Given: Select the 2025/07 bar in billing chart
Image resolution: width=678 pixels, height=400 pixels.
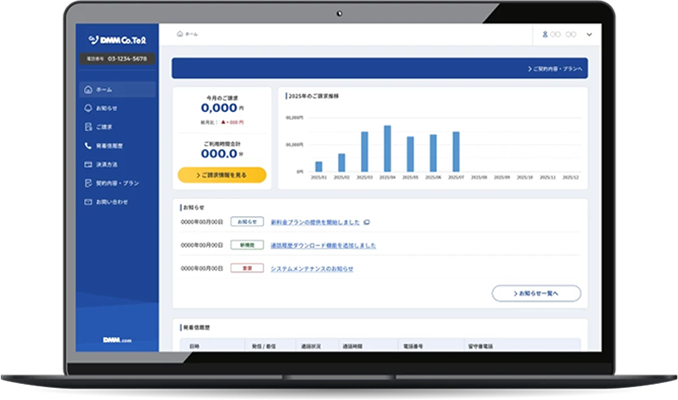Looking at the screenshot, I should tap(456, 152).
